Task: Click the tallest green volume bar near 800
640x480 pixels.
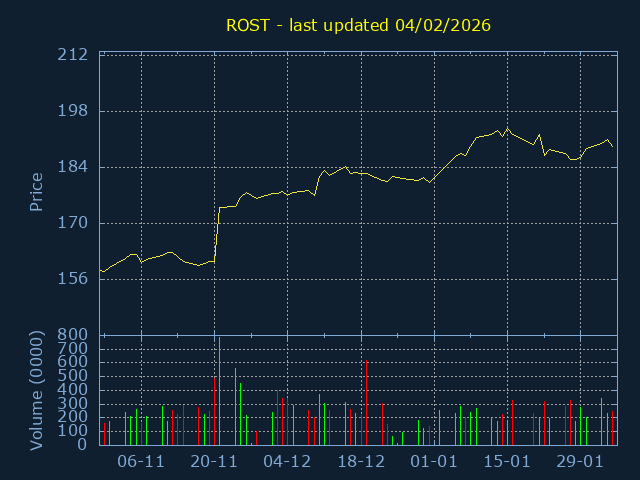Action: (x=220, y=391)
